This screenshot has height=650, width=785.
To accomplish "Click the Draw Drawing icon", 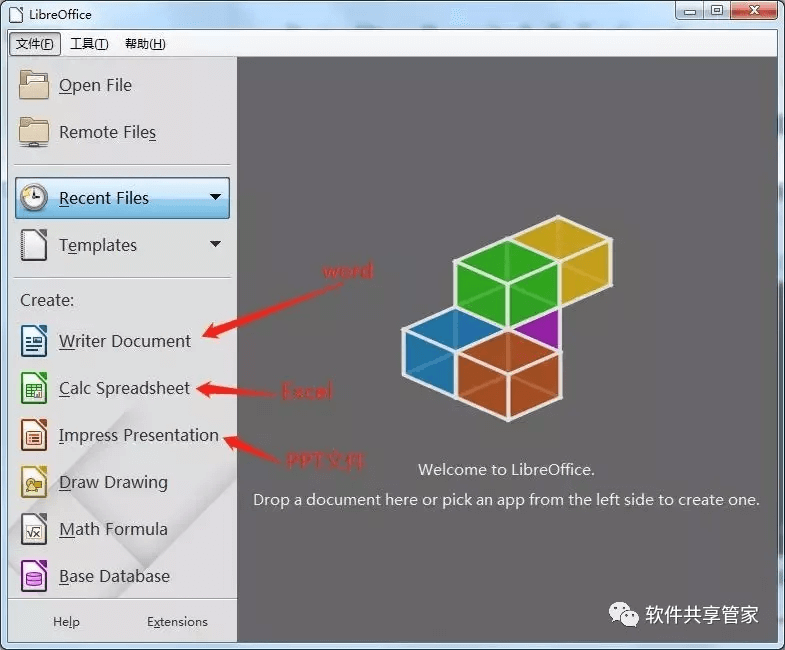I will click(x=34, y=482).
